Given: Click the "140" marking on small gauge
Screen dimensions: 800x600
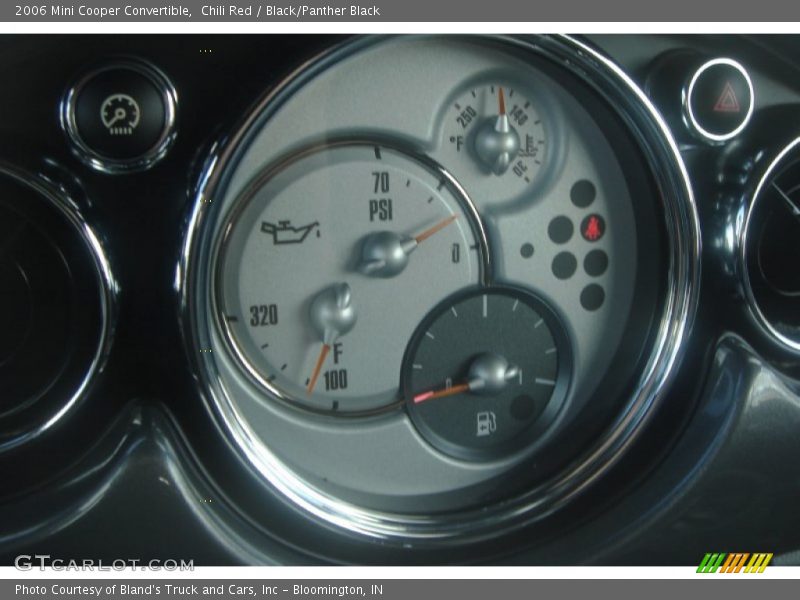Looking at the screenshot, I should (x=518, y=115).
